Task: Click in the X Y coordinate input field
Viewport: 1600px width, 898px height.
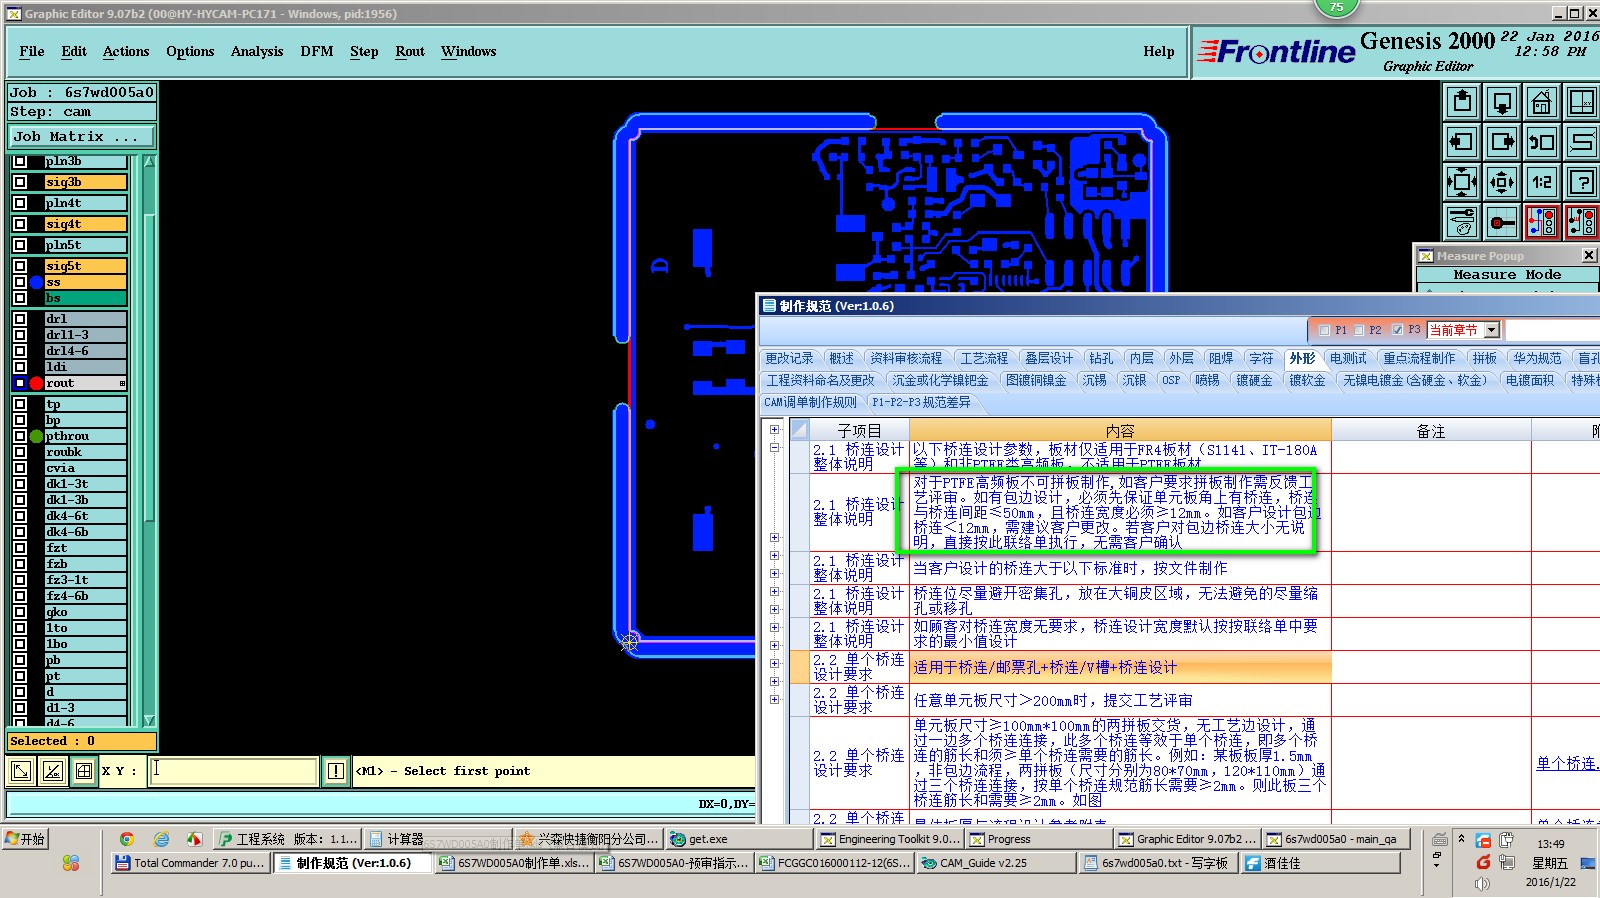Action: (234, 771)
